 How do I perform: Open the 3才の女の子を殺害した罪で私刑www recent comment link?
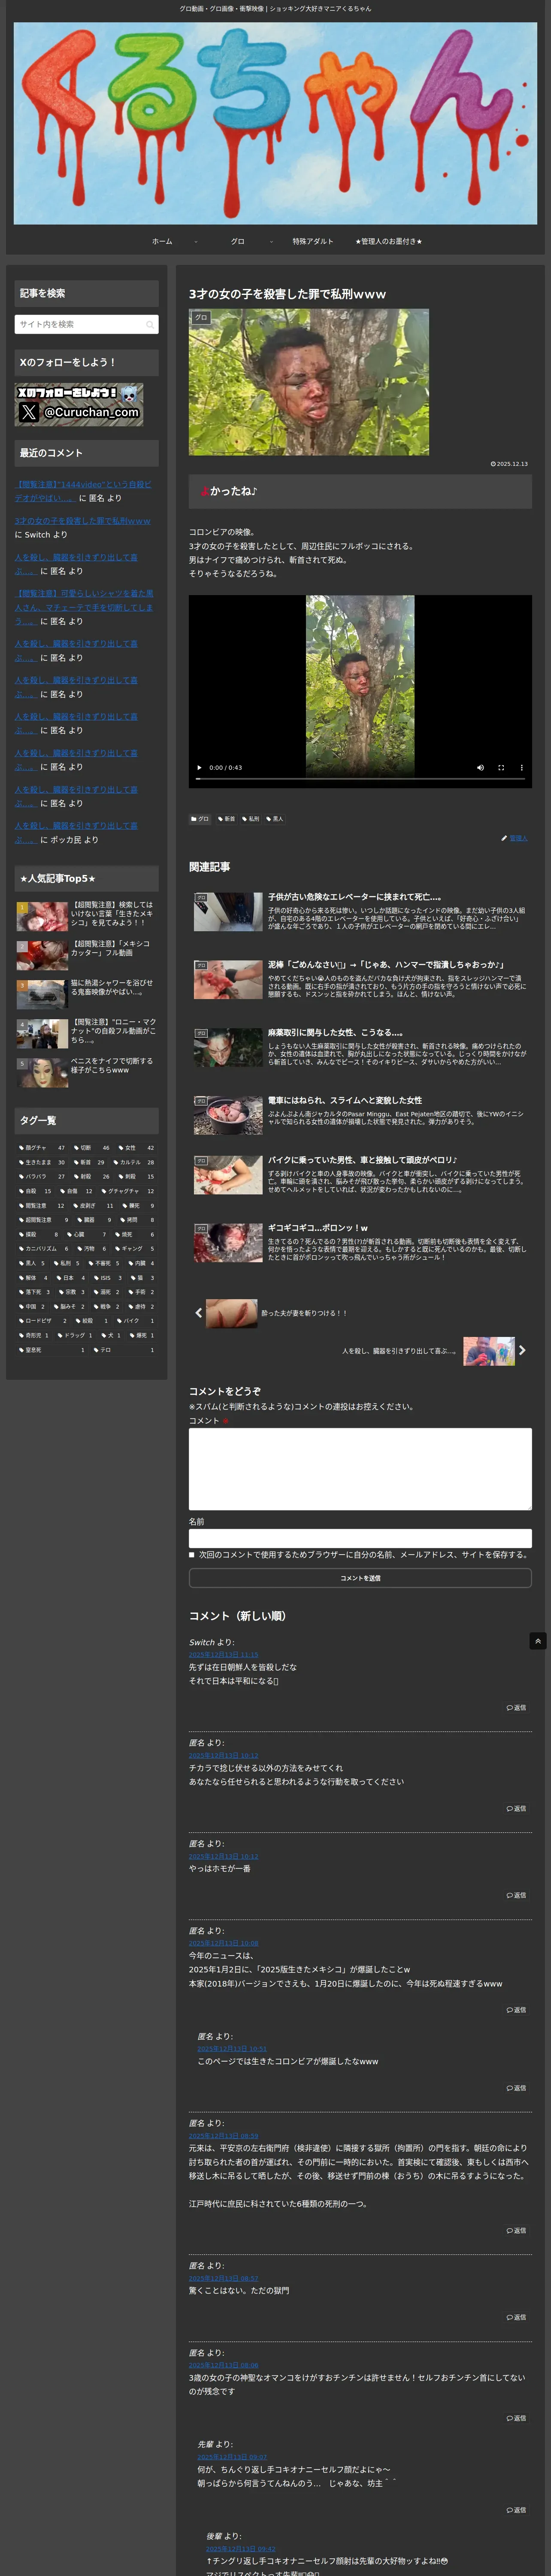click(x=83, y=521)
